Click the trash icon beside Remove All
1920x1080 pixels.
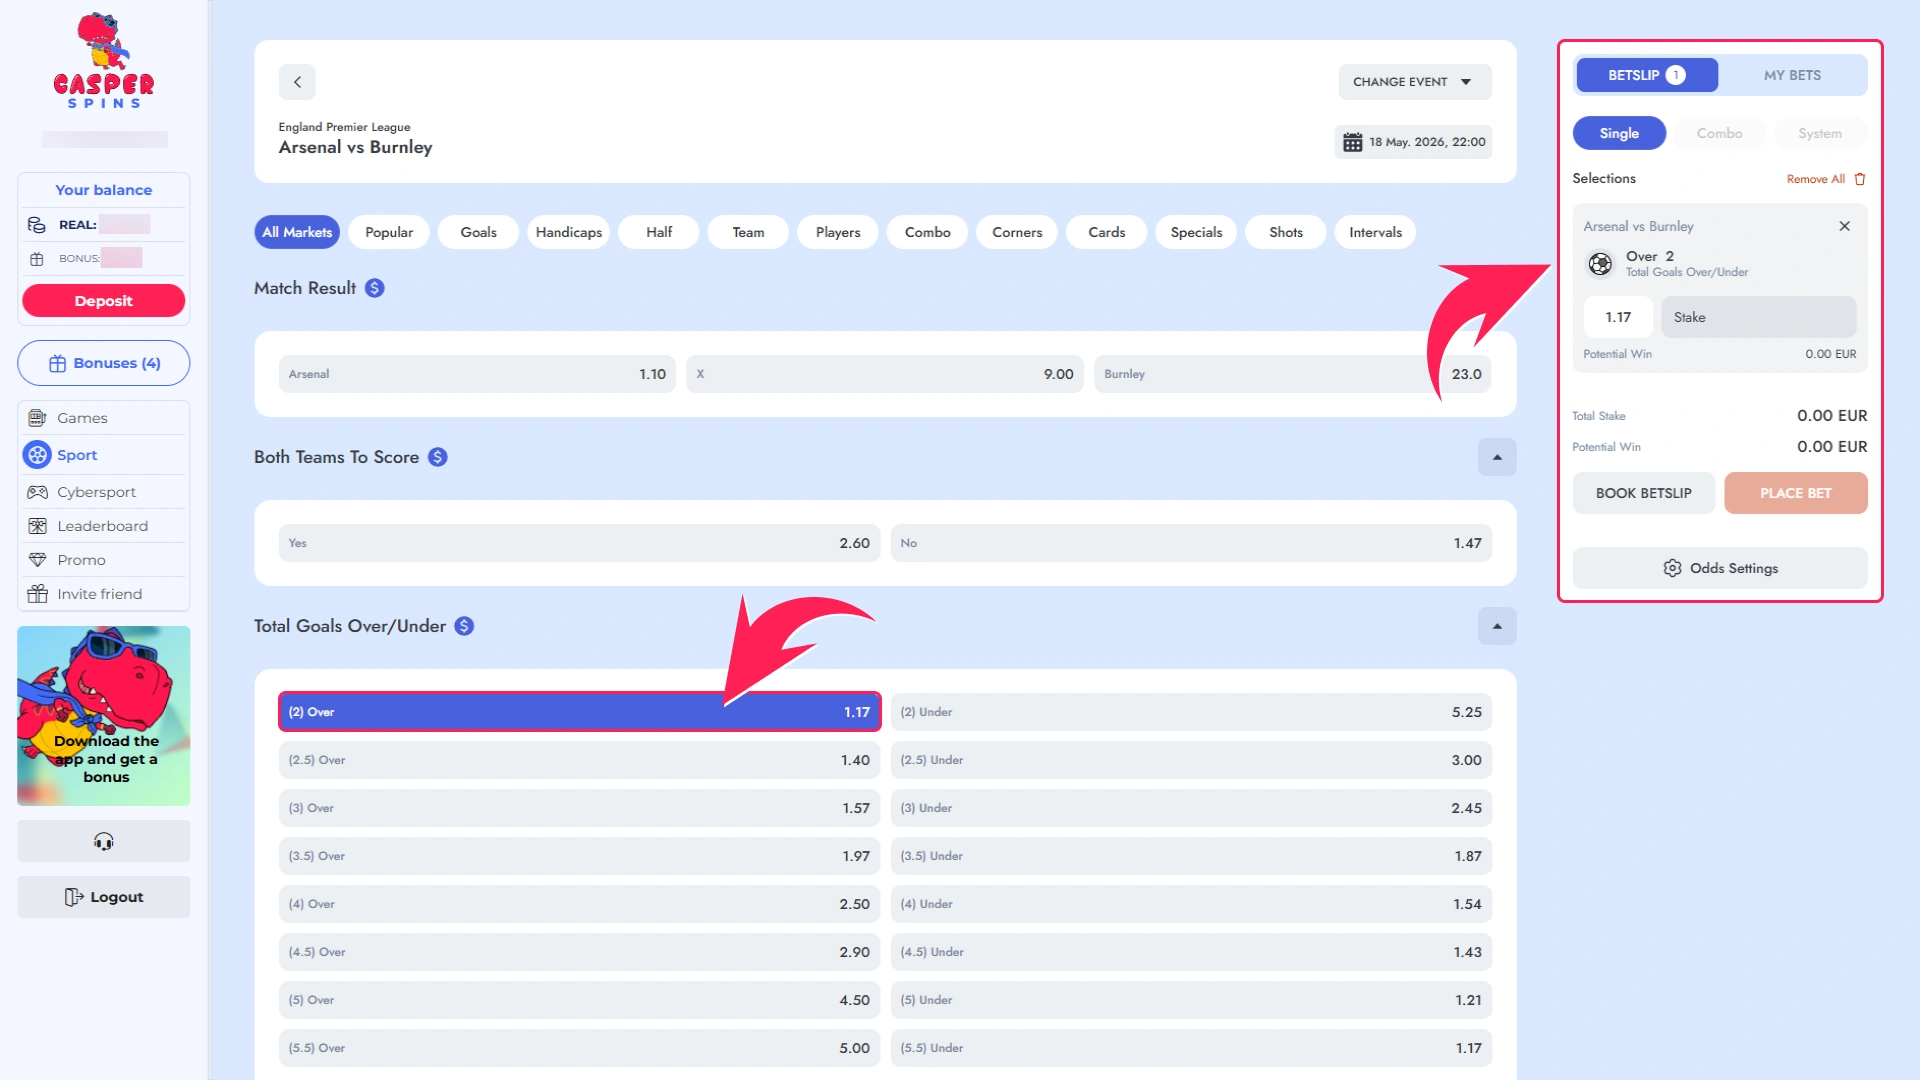tap(1860, 179)
